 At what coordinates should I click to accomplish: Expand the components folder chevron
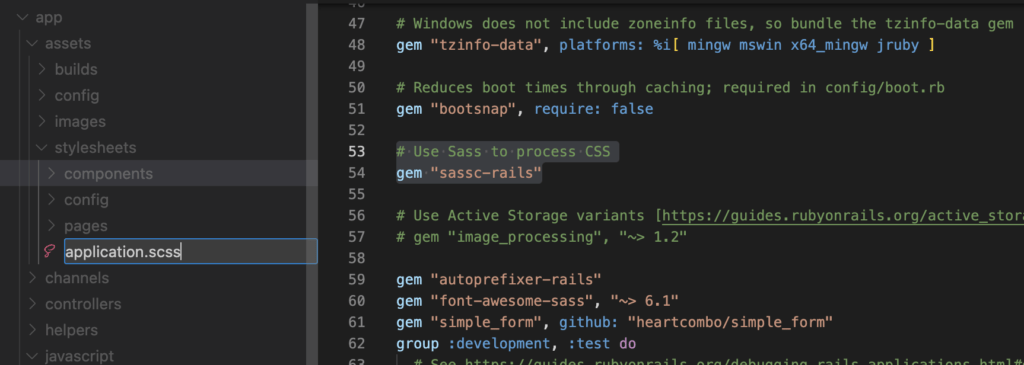[x=52, y=174]
